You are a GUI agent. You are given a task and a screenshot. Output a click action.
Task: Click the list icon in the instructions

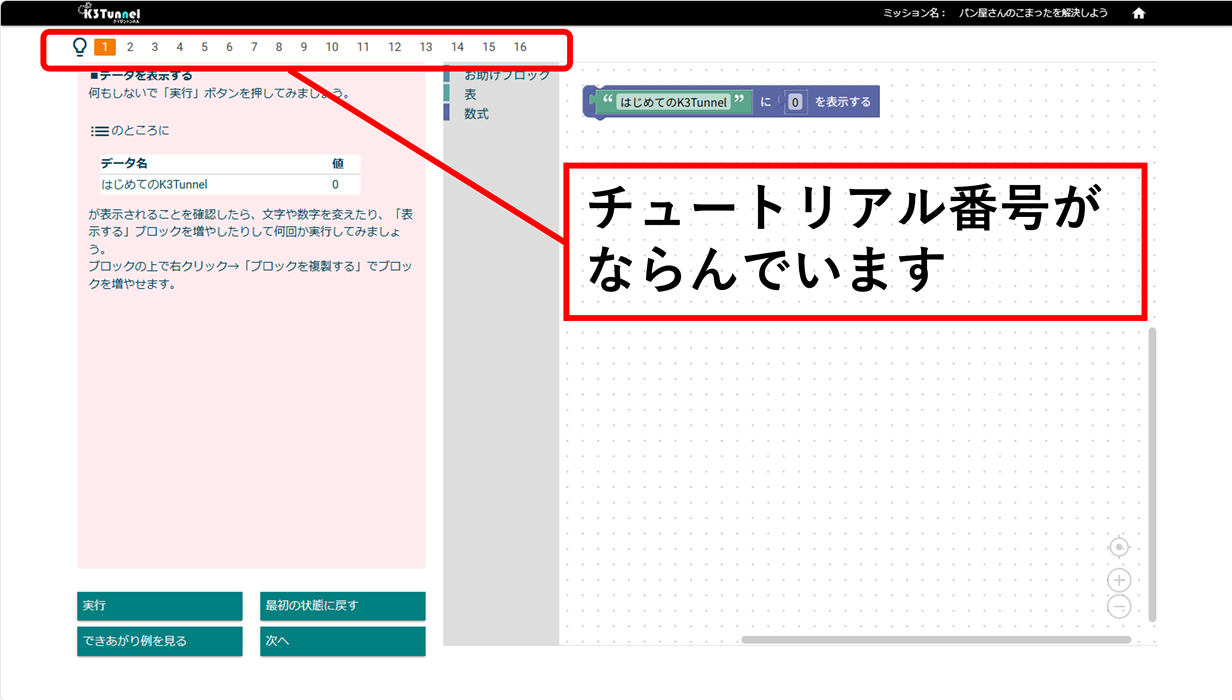click(99, 131)
